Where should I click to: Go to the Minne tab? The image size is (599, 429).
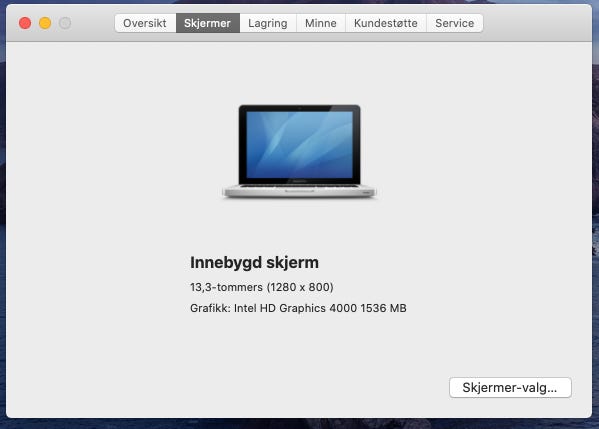coord(321,23)
